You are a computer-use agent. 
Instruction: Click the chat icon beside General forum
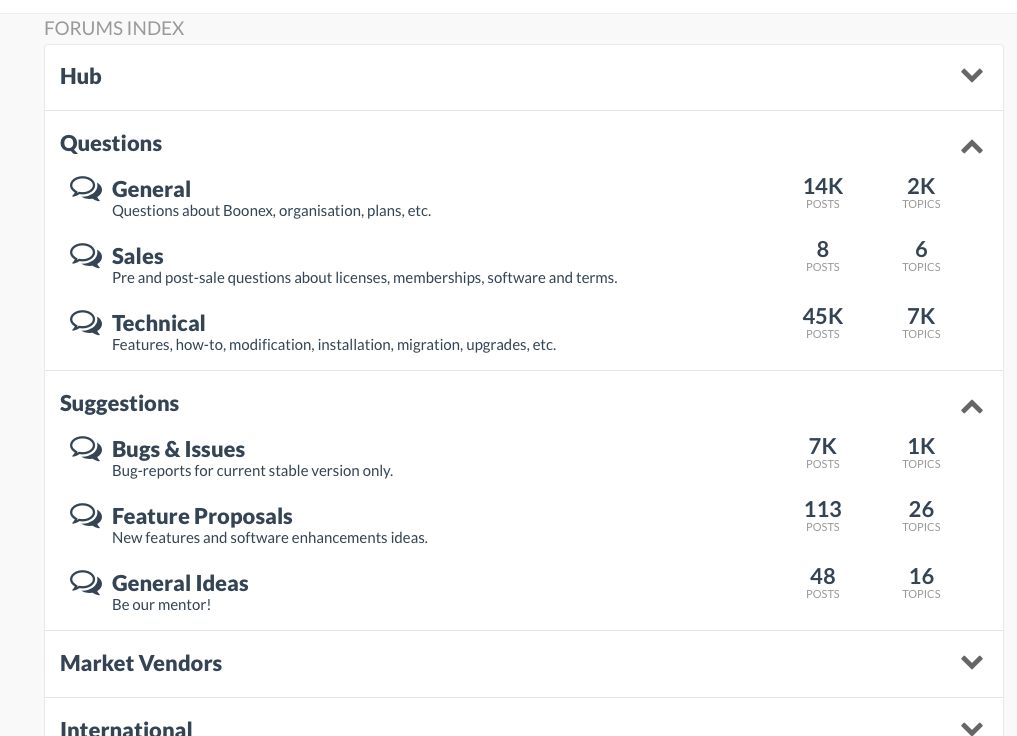pos(86,189)
